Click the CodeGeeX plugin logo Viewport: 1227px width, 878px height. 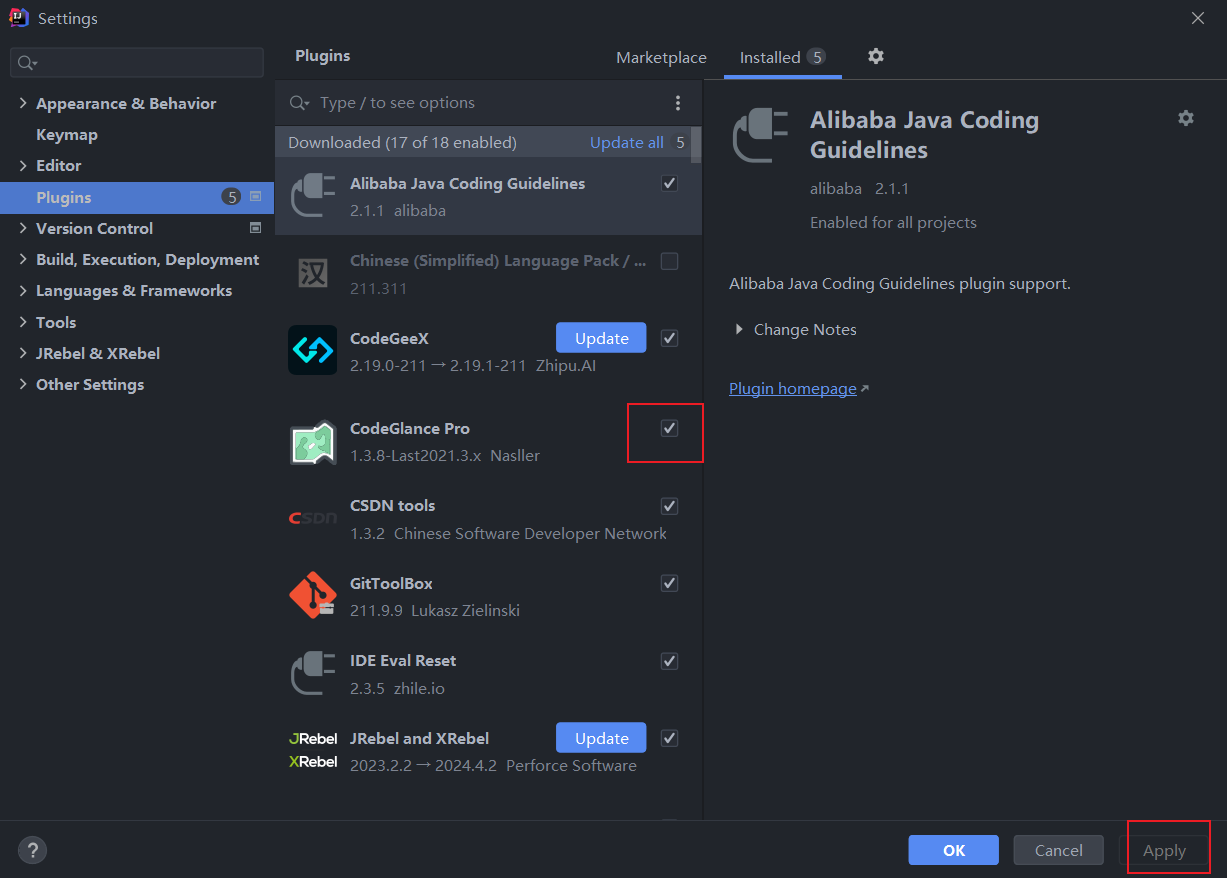(x=313, y=350)
